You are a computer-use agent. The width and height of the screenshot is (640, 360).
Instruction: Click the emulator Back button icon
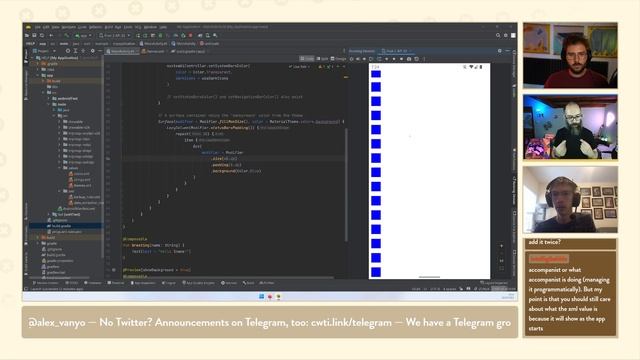pos(387,59)
